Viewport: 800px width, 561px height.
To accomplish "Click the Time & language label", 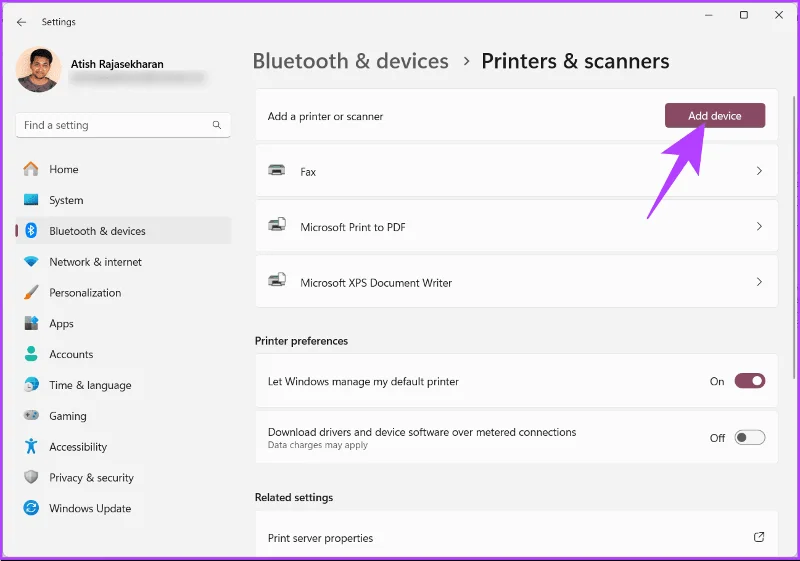I will coord(90,386).
